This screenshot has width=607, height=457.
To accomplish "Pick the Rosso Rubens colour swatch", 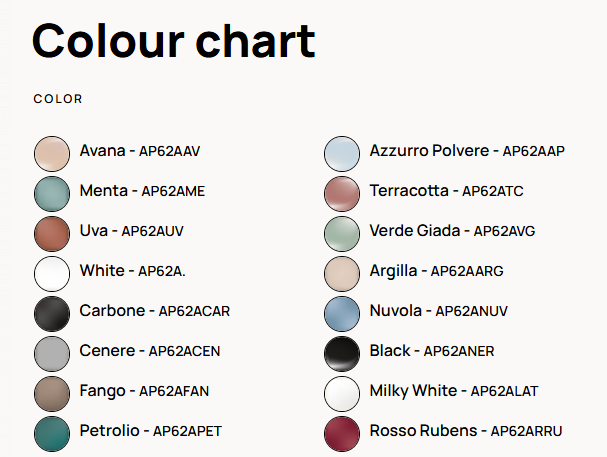I will point(342,433).
